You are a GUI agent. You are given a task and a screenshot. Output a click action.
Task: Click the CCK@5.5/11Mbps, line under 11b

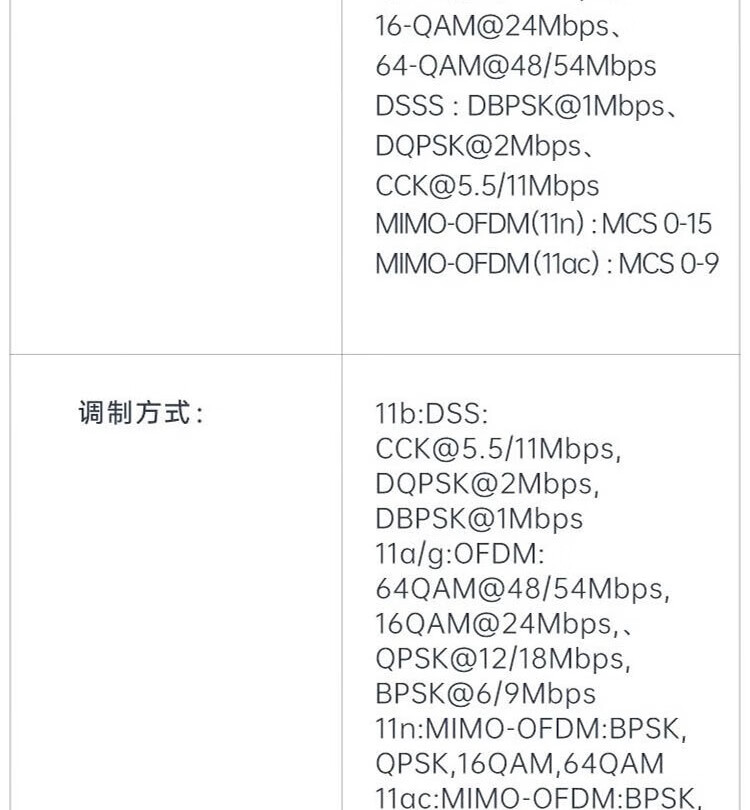coord(498,448)
